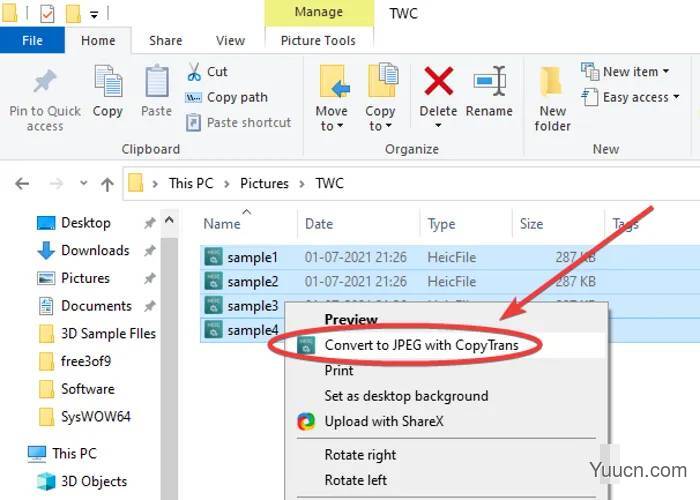Click the Copy to folder icon
The image size is (700, 500).
[x=383, y=80]
